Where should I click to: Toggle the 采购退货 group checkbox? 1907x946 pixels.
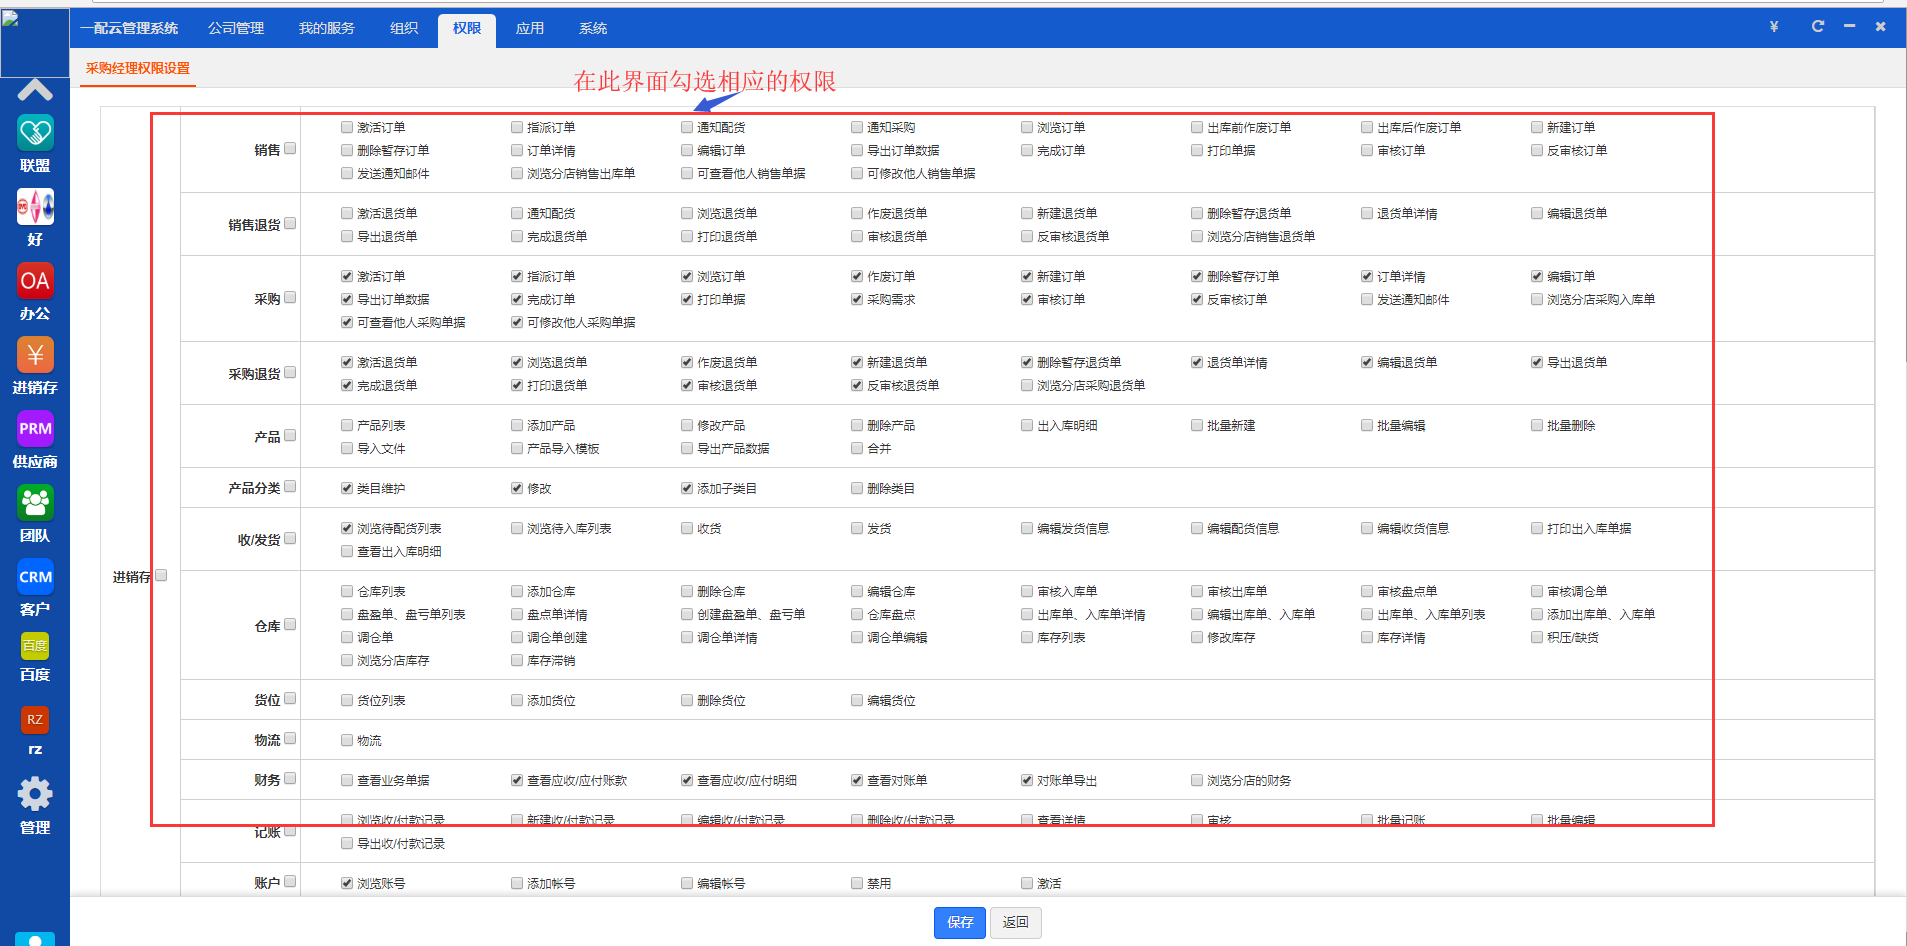point(290,373)
